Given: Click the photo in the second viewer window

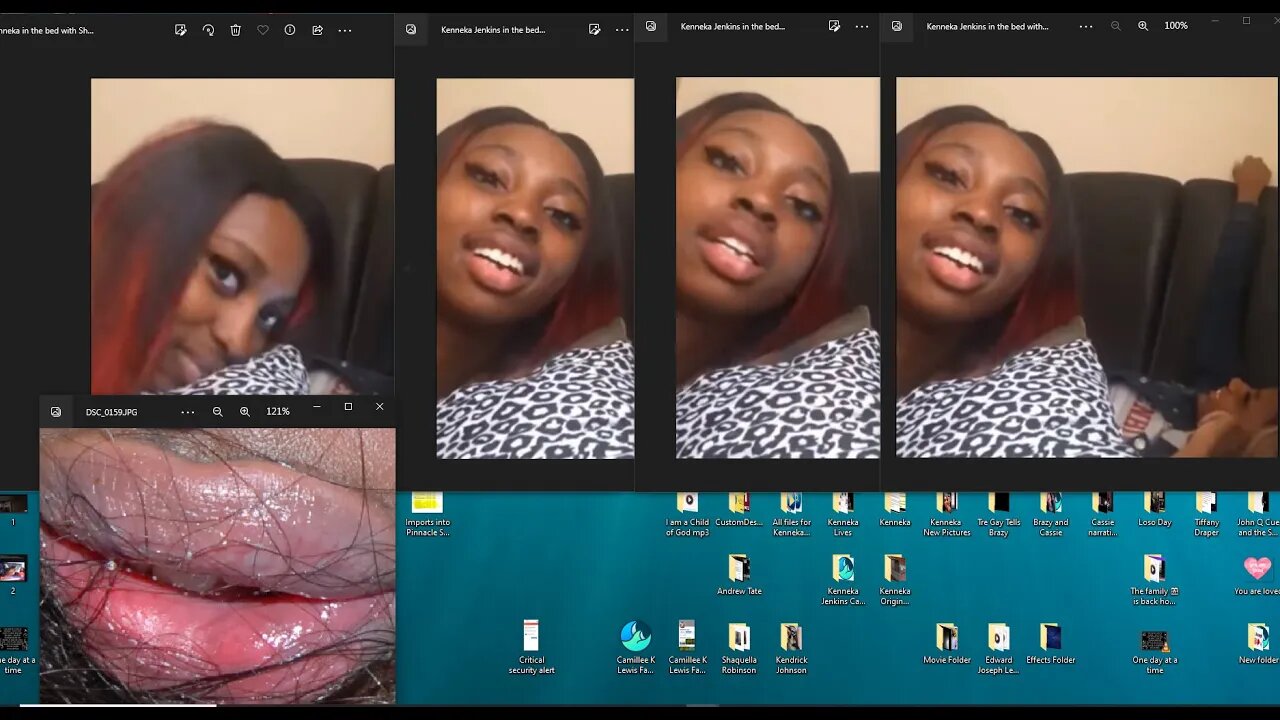Looking at the screenshot, I should (x=535, y=268).
